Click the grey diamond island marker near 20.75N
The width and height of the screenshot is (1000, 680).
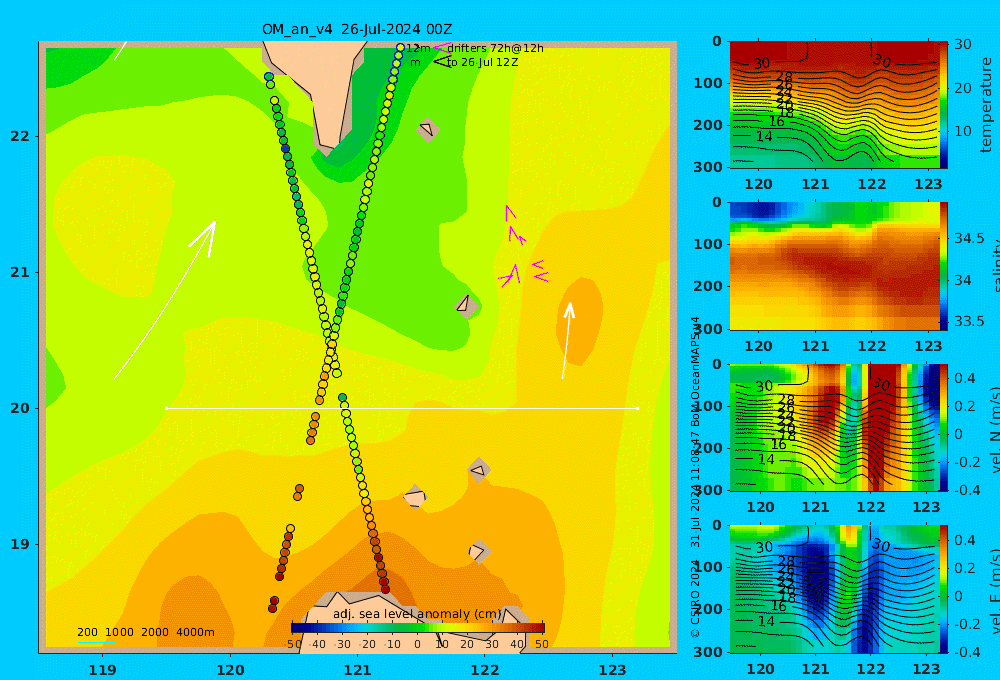pos(466,306)
